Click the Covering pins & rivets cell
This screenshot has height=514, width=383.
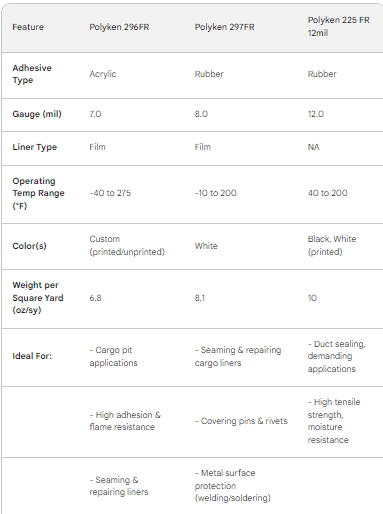(241, 421)
